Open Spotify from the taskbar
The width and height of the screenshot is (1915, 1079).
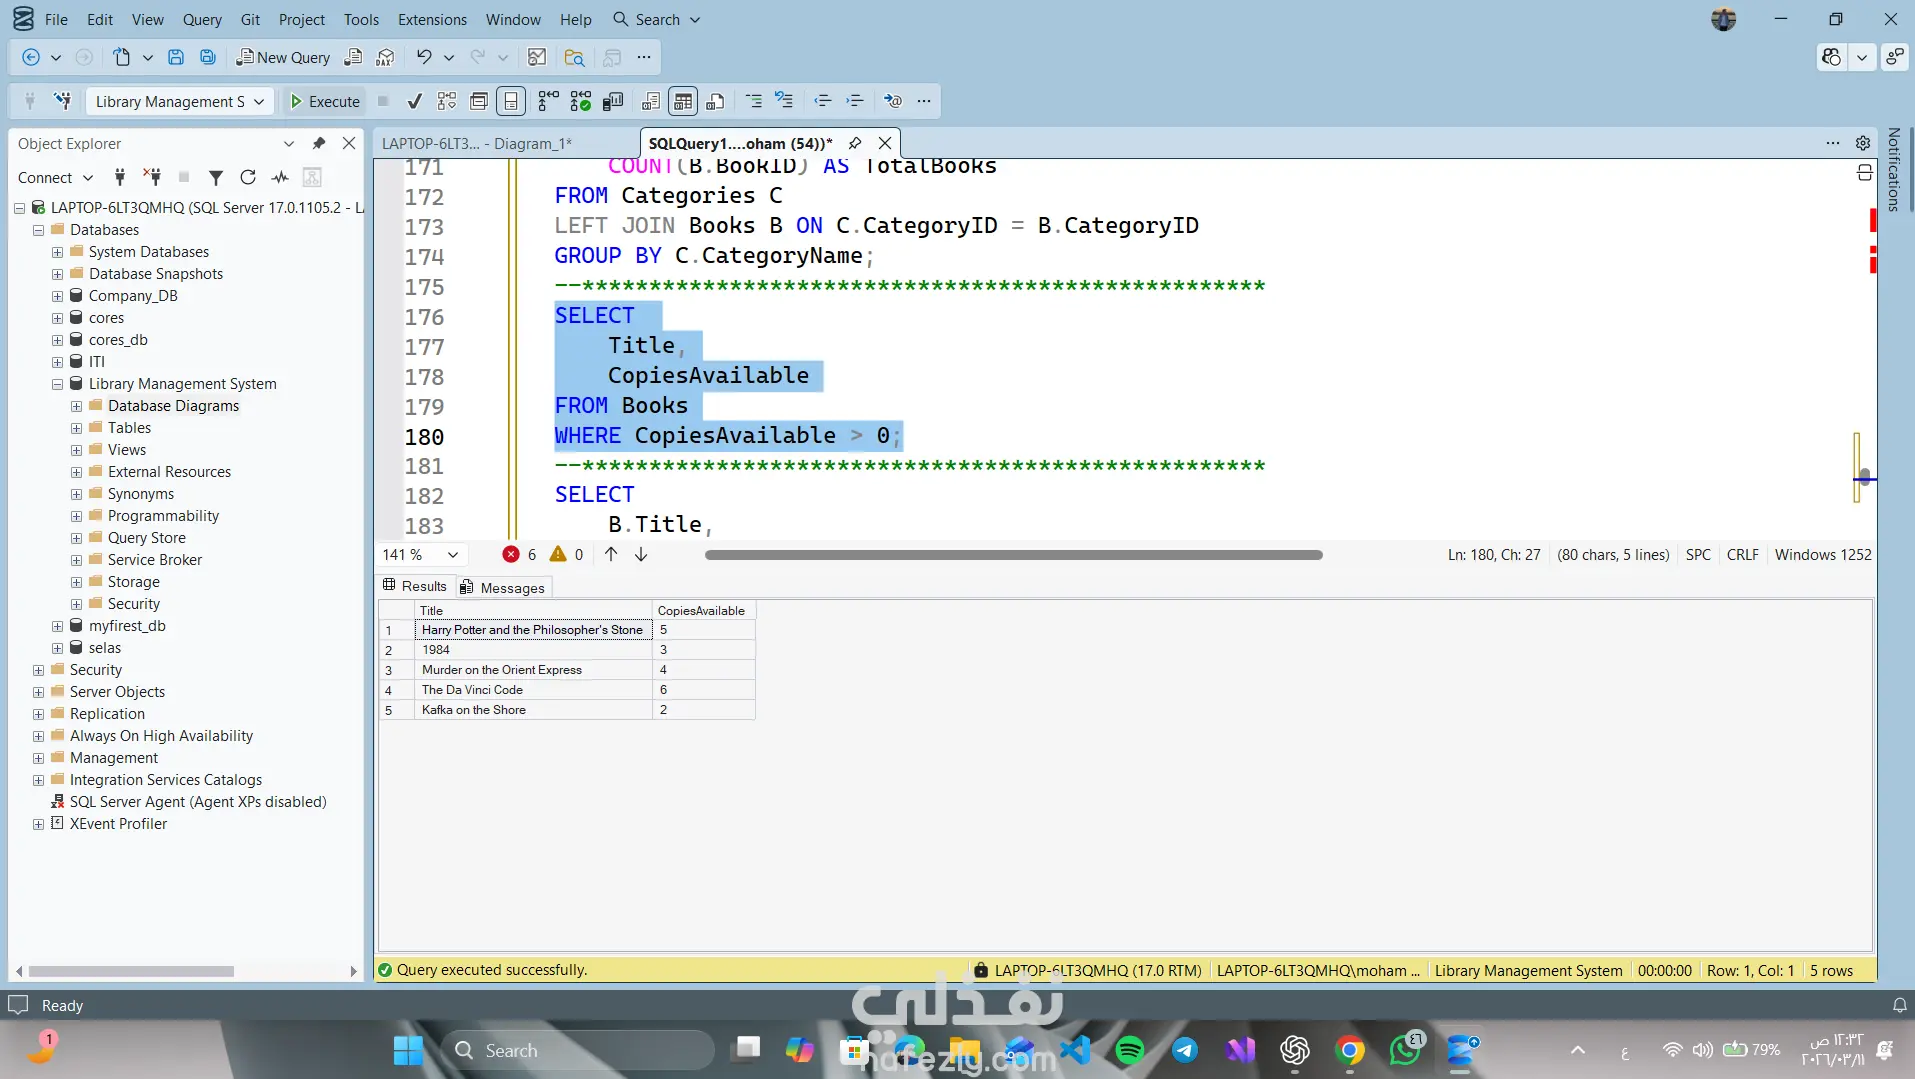click(1129, 1050)
